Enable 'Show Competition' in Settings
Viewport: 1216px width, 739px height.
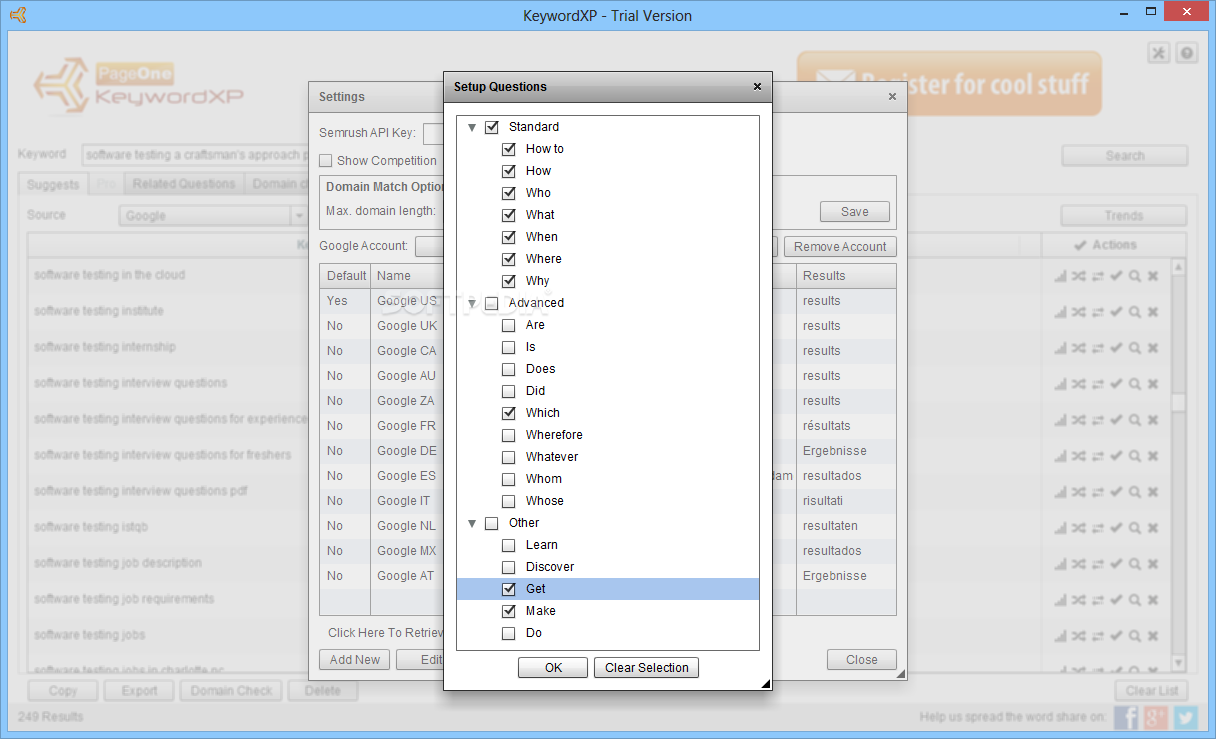point(326,161)
